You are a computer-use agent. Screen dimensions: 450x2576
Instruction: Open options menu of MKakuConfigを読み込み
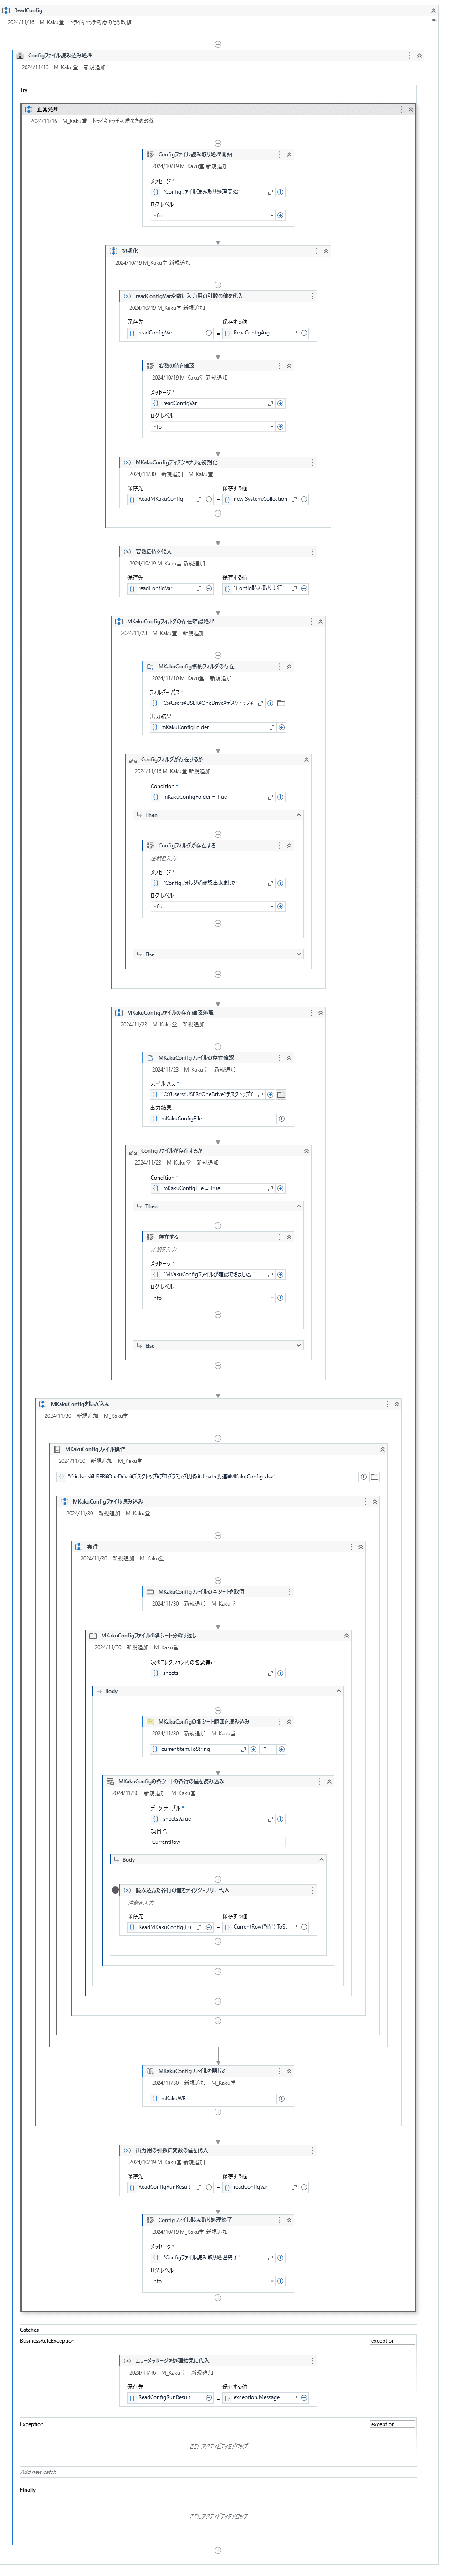tap(387, 1404)
